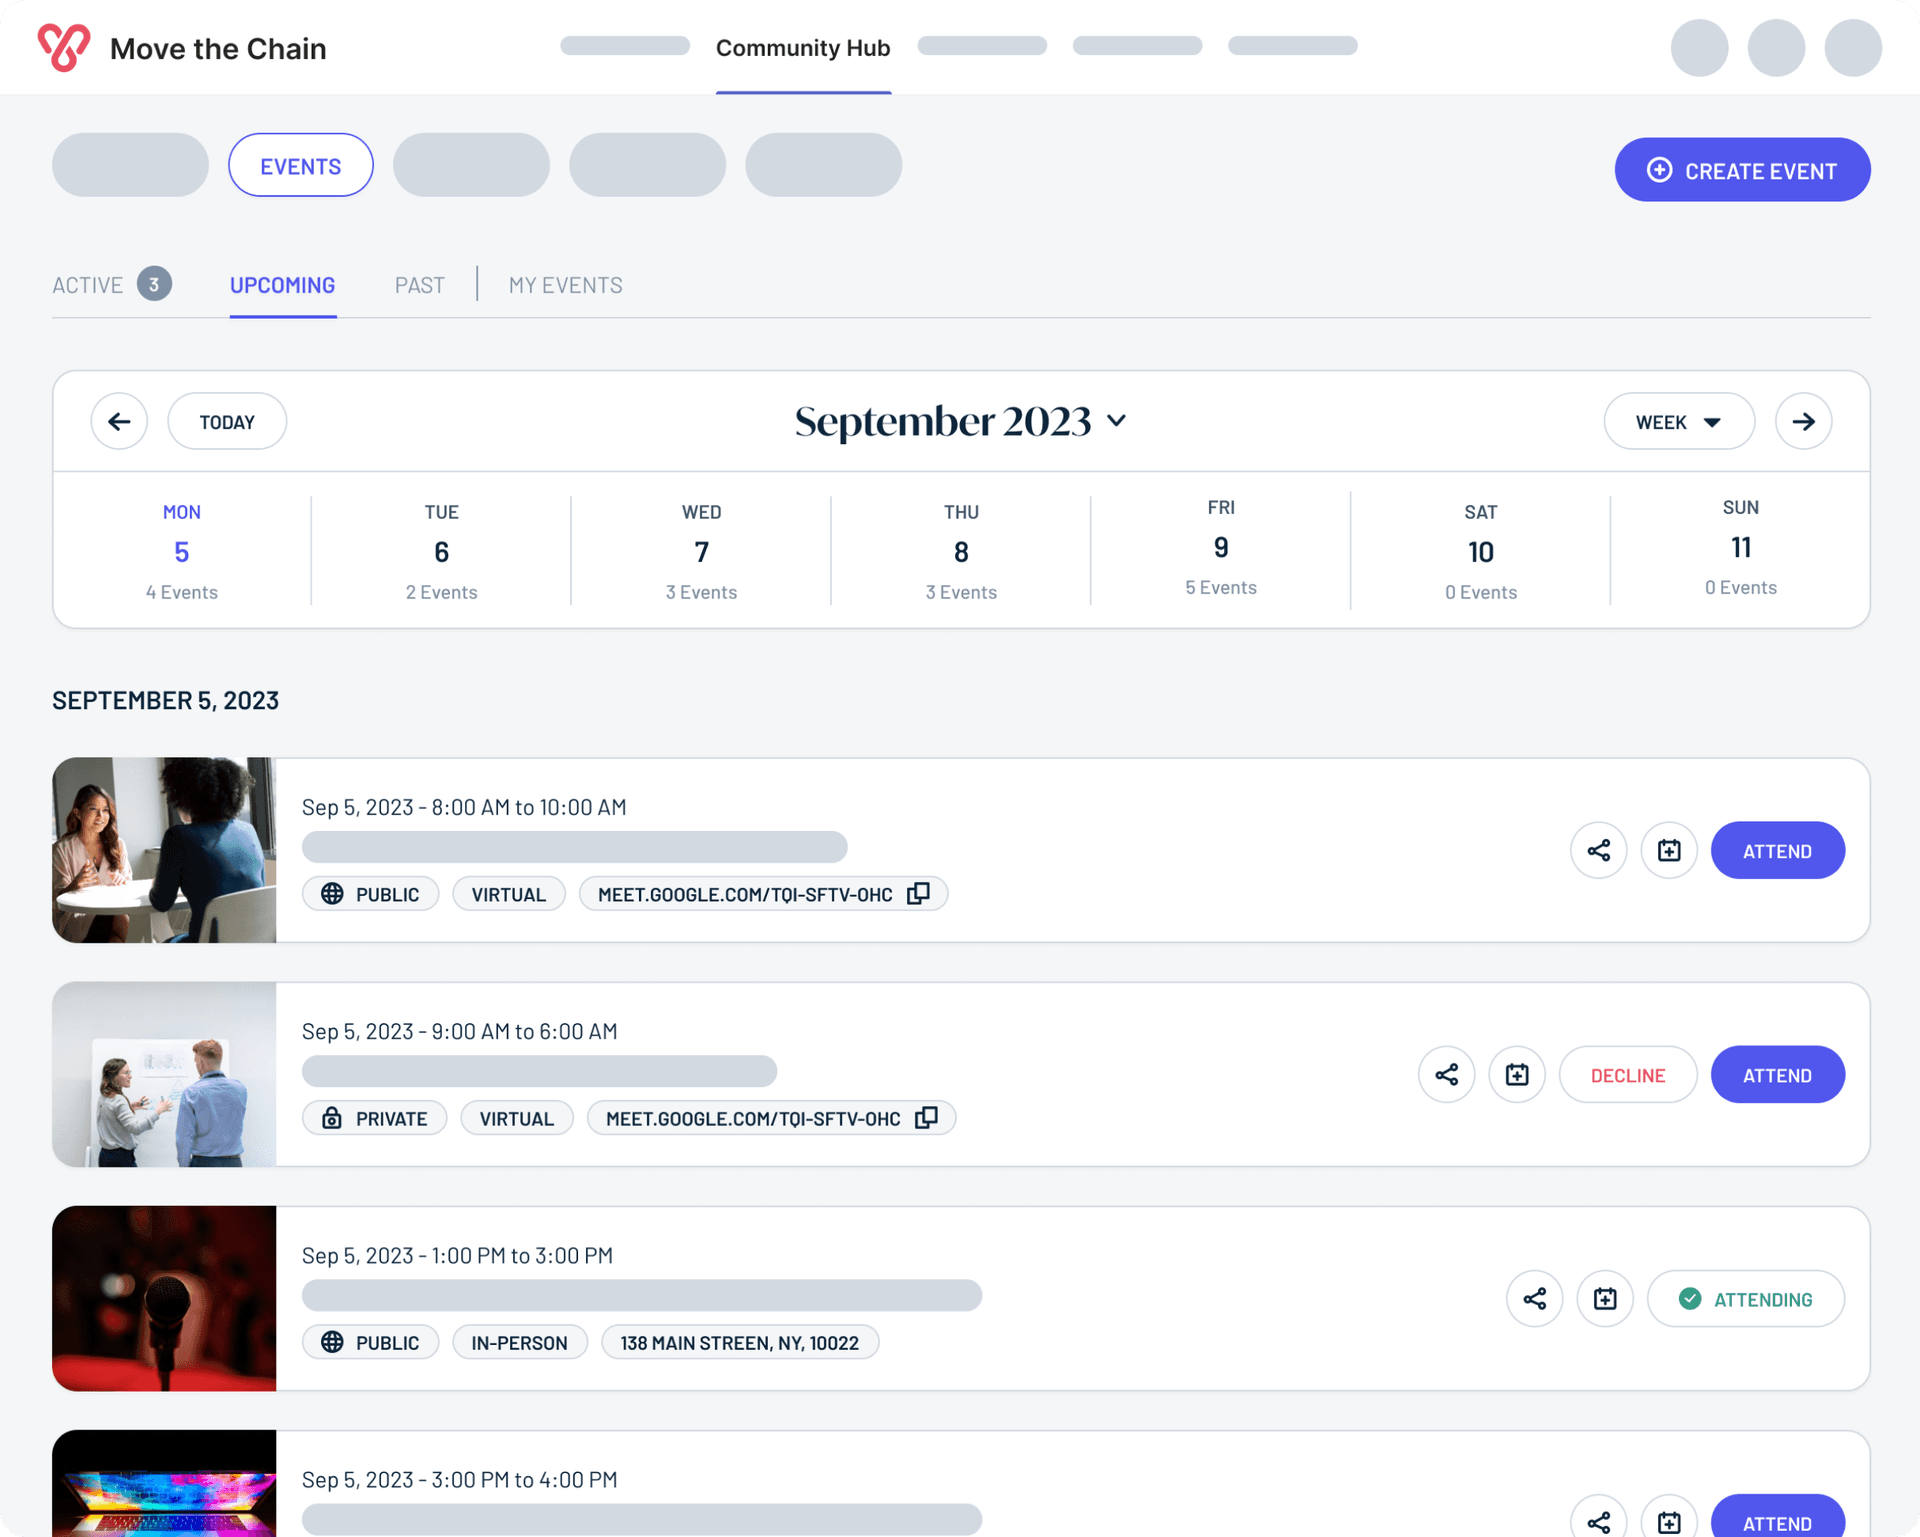Open the September 2023 month picker
1920x1537 pixels.
coord(960,421)
